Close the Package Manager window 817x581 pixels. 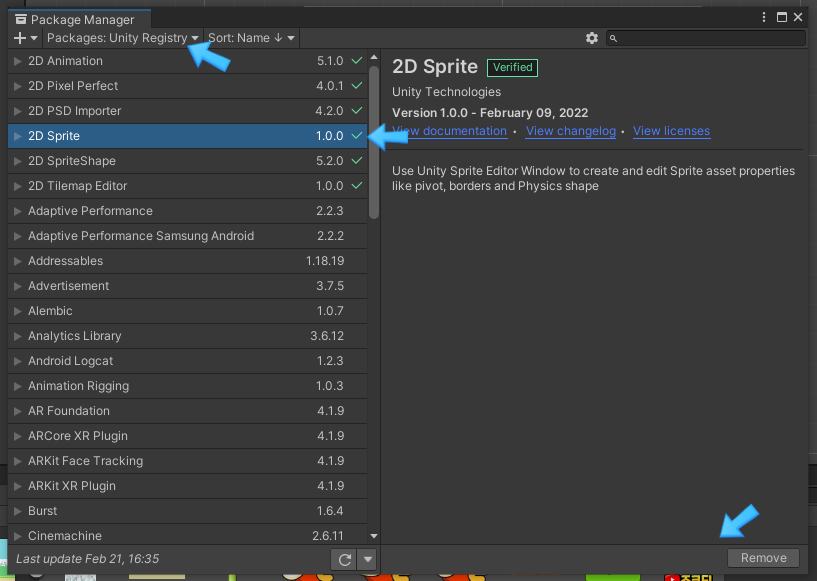point(798,17)
